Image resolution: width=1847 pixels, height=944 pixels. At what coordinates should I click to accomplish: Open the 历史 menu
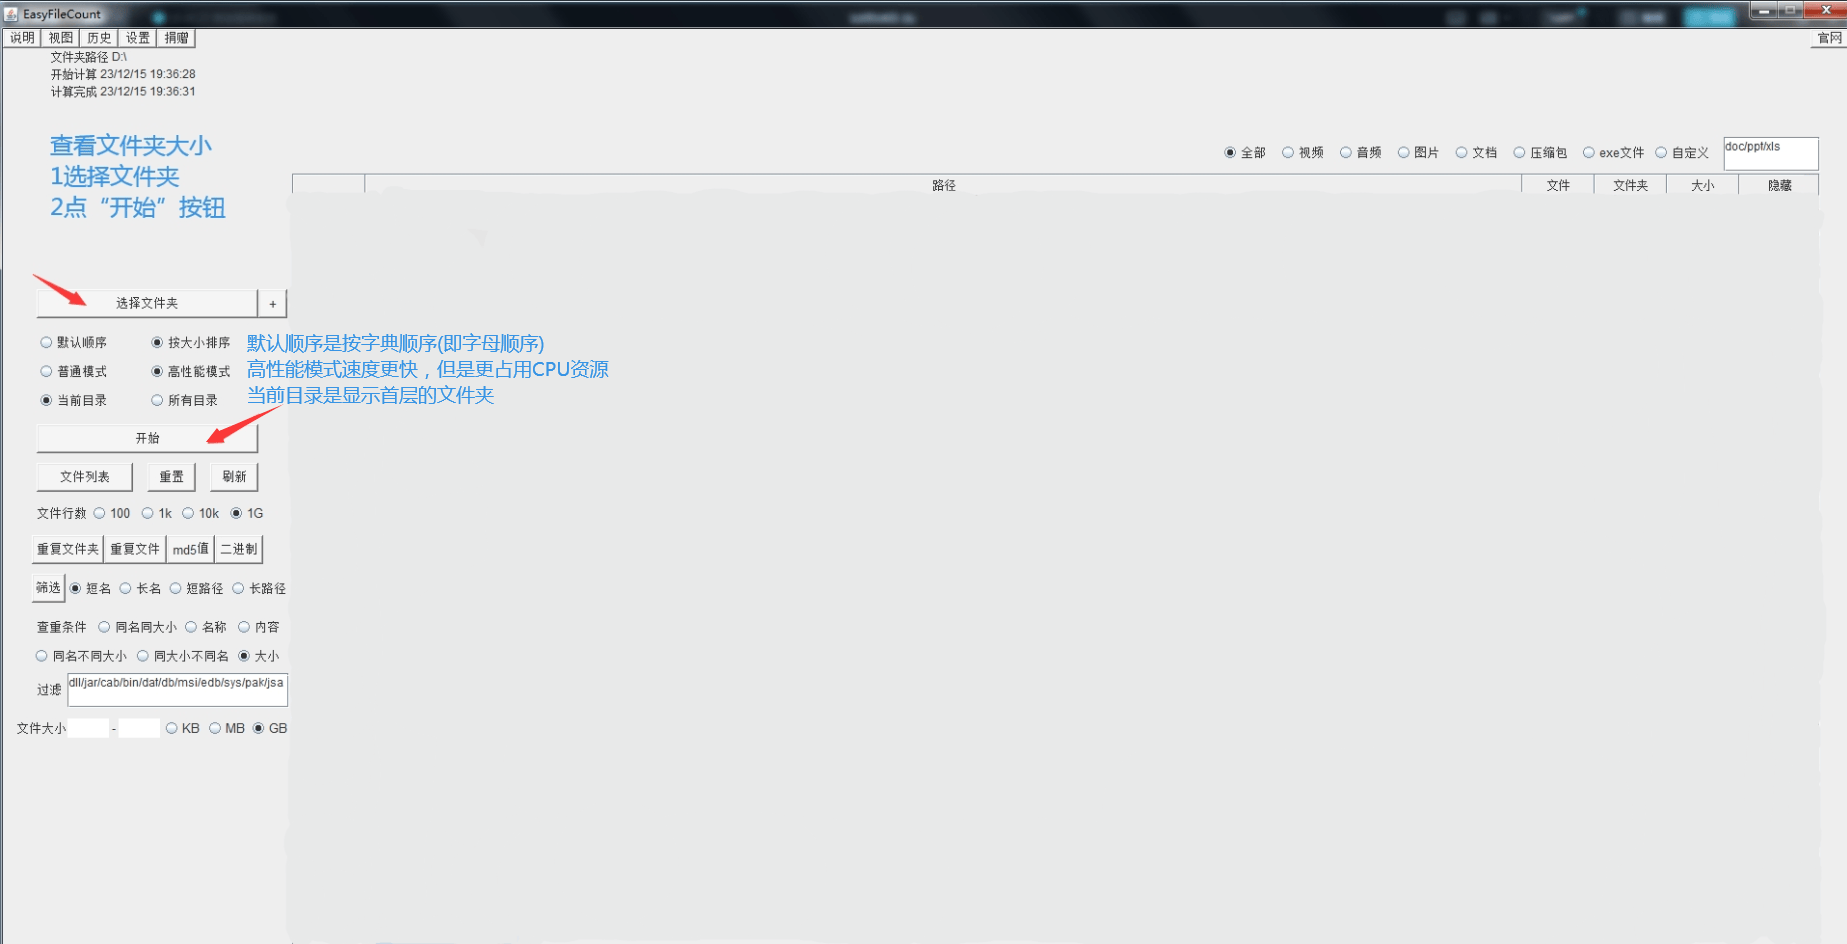point(99,38)
